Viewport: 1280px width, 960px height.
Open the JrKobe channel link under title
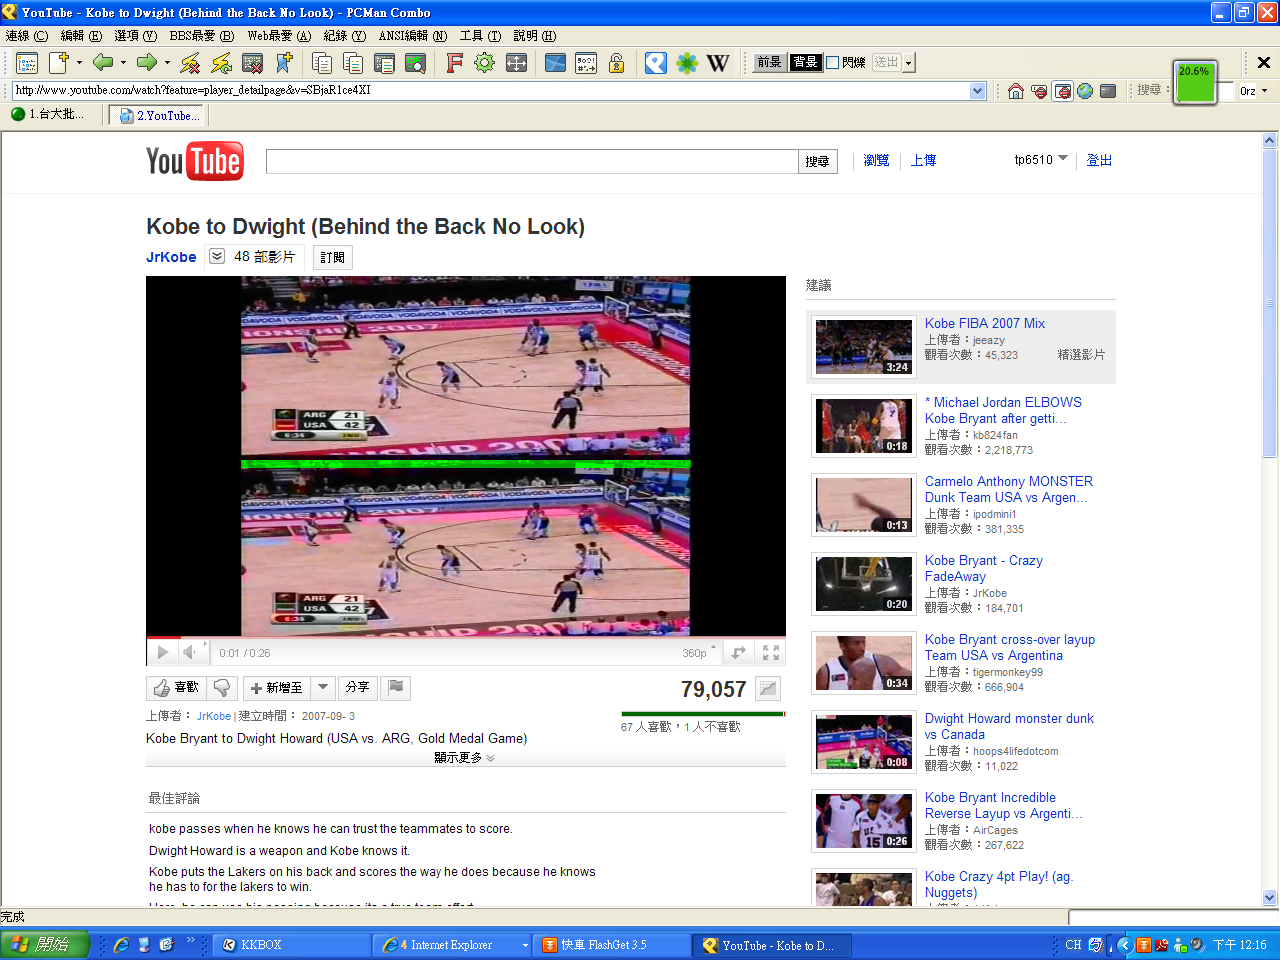(x=171, y=257)
